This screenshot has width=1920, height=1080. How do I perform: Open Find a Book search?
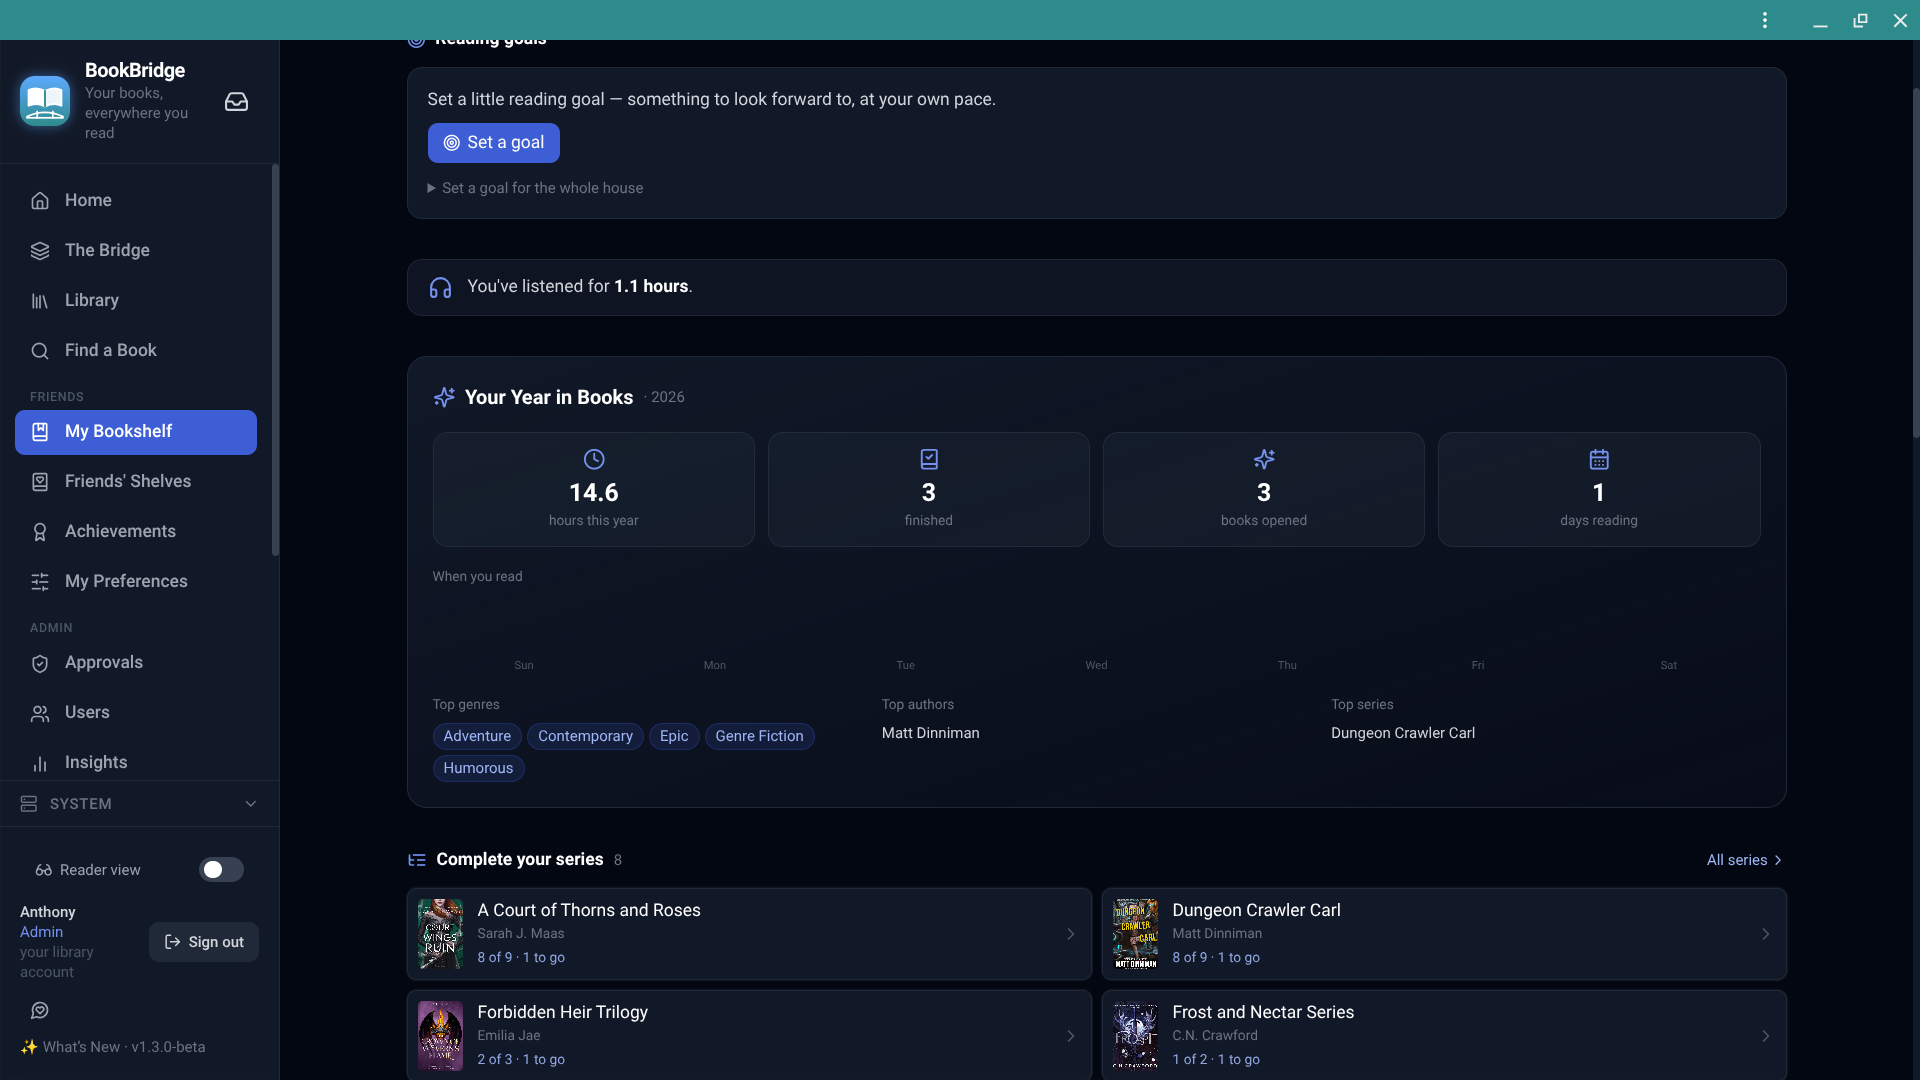click(136, 350)
